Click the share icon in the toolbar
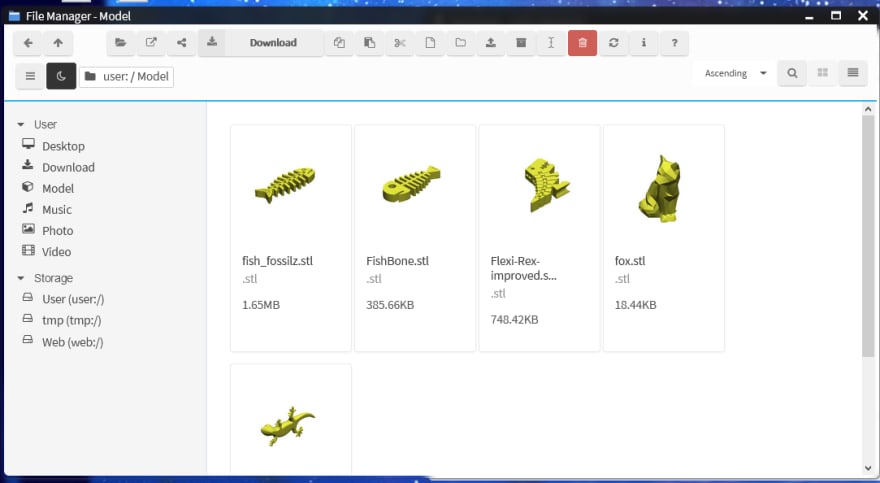880x483 pixels. coord(181,43)
